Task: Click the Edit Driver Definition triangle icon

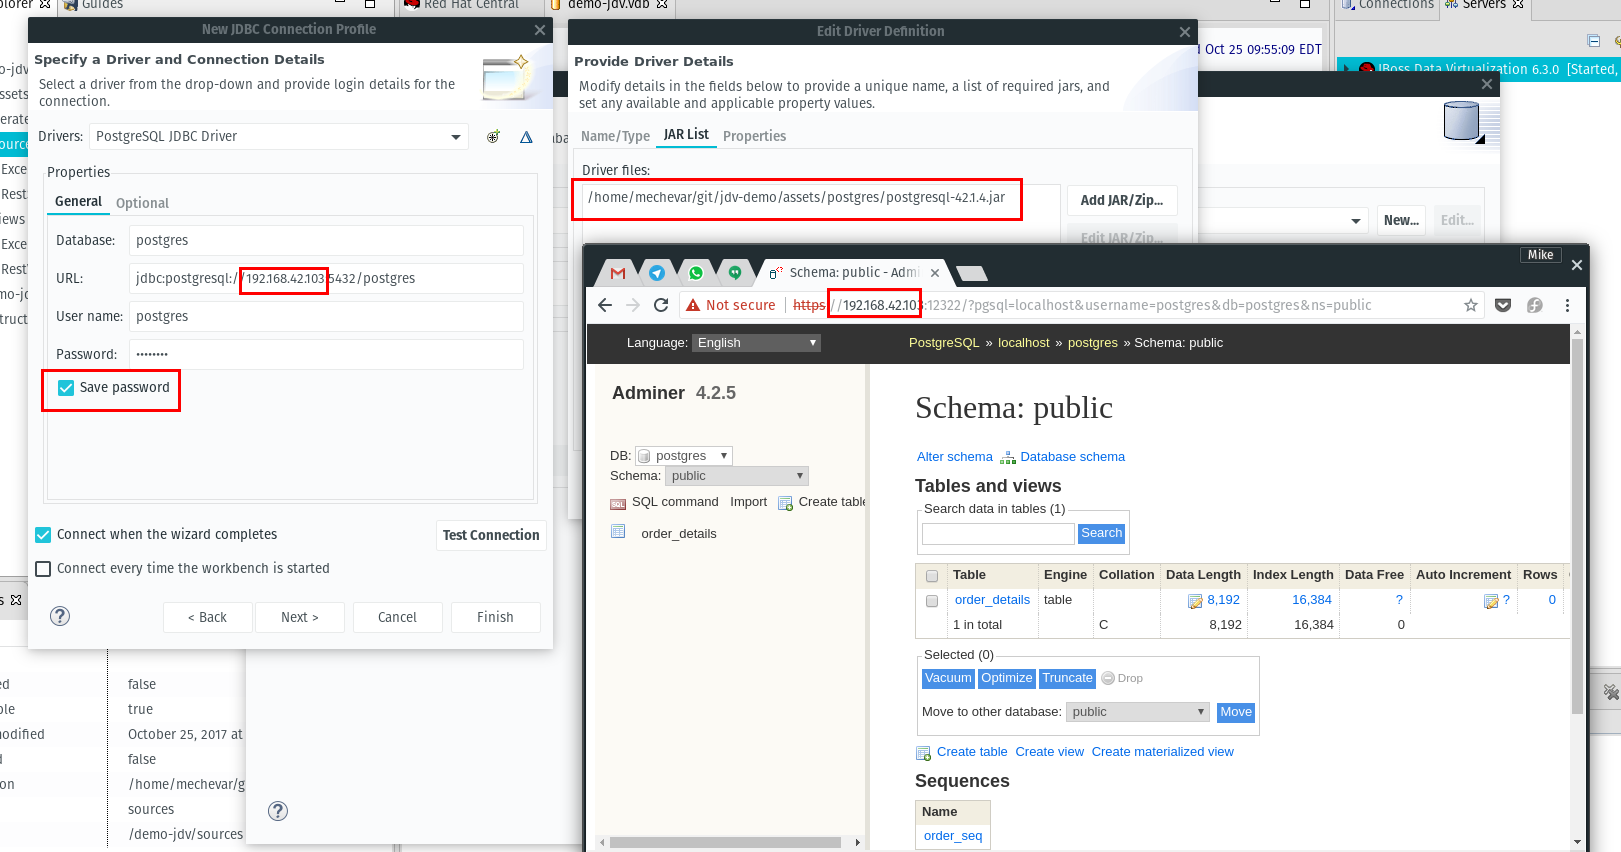Action: [526, 137]
